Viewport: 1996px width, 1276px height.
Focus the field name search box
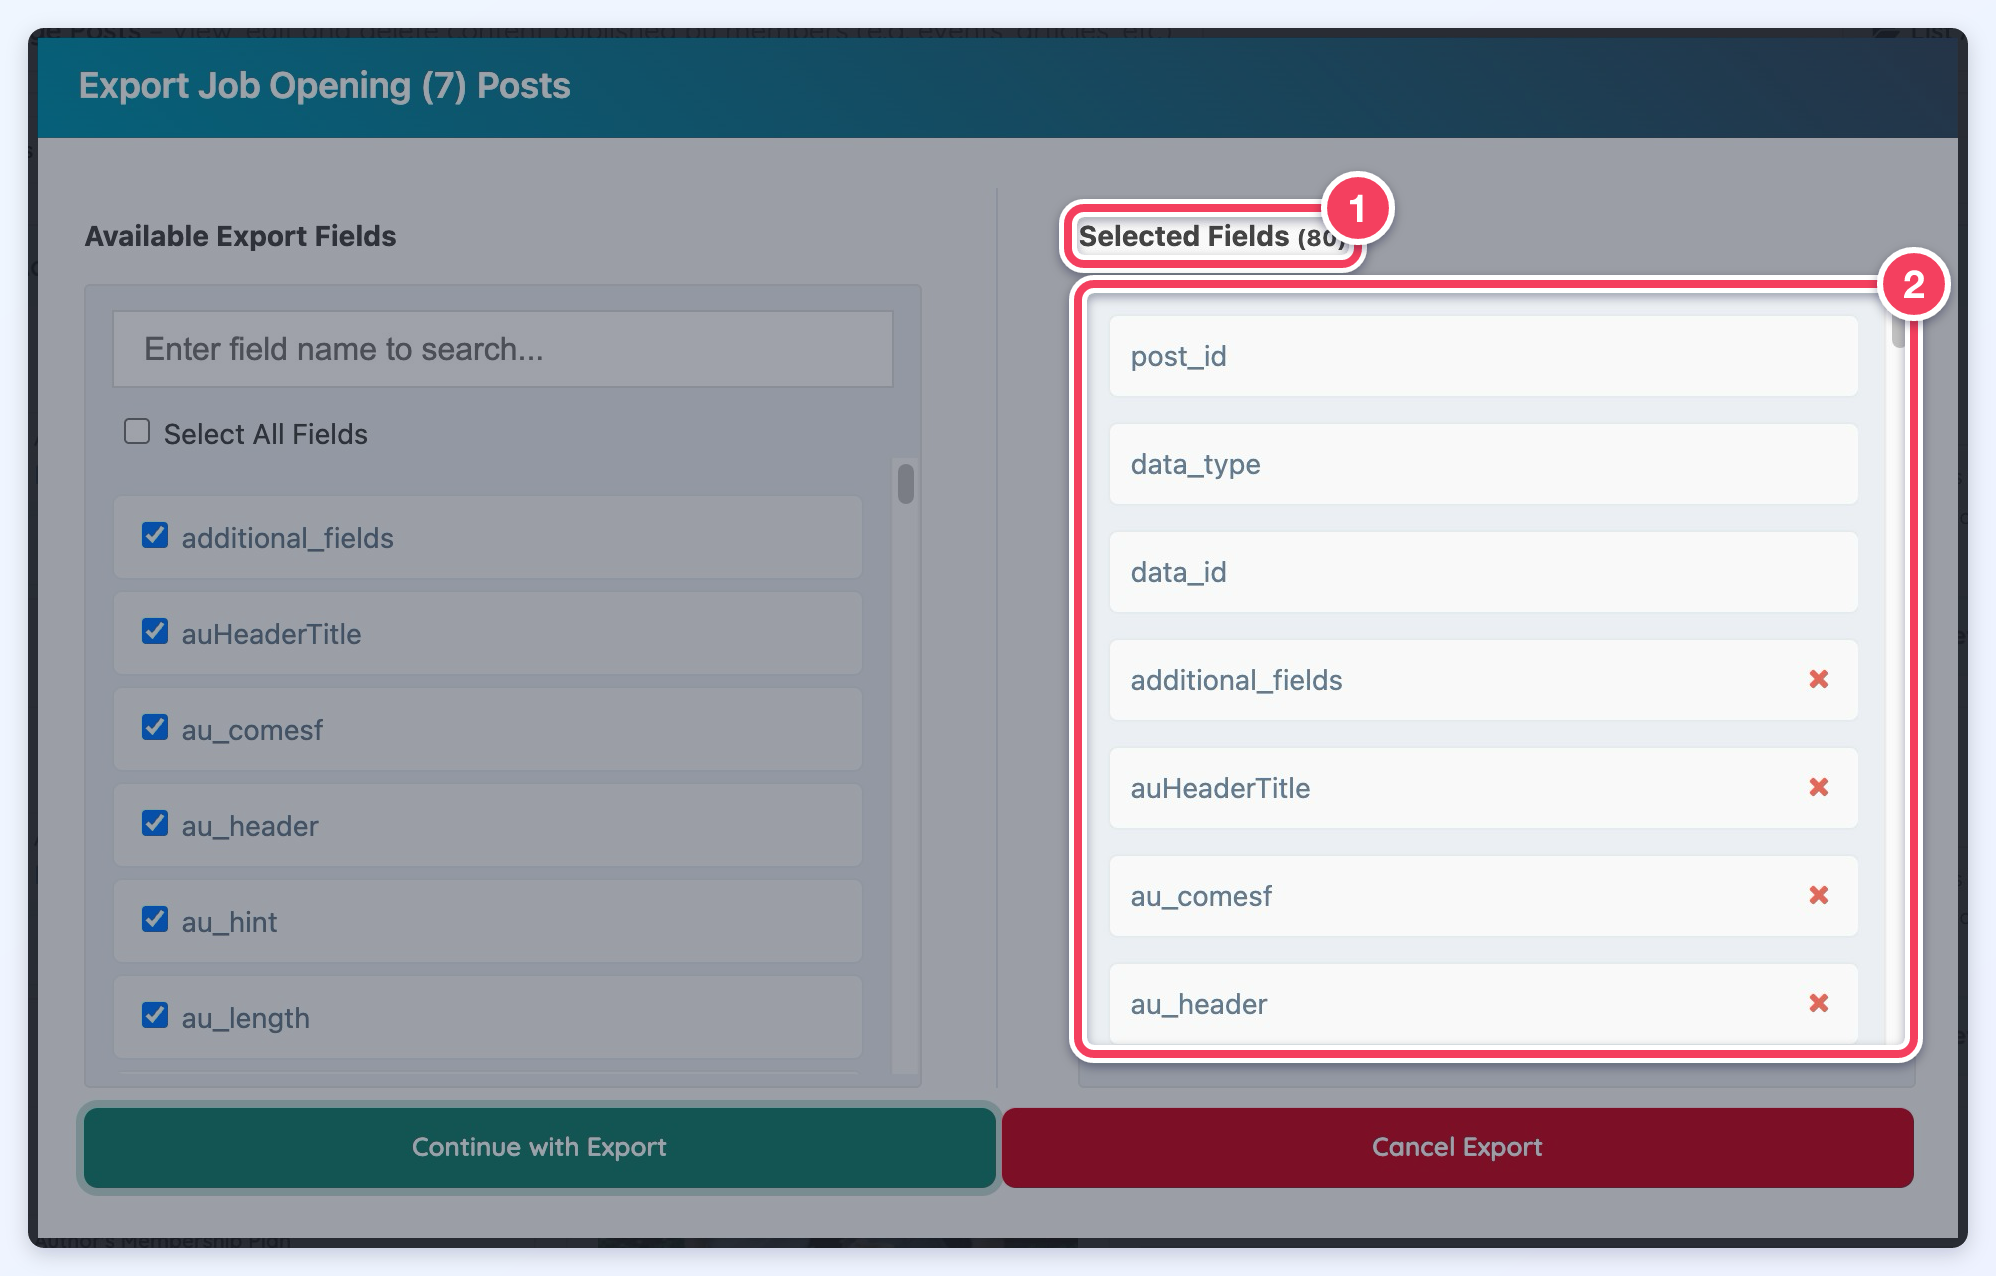pyautogui.click(x=503, y=349)
